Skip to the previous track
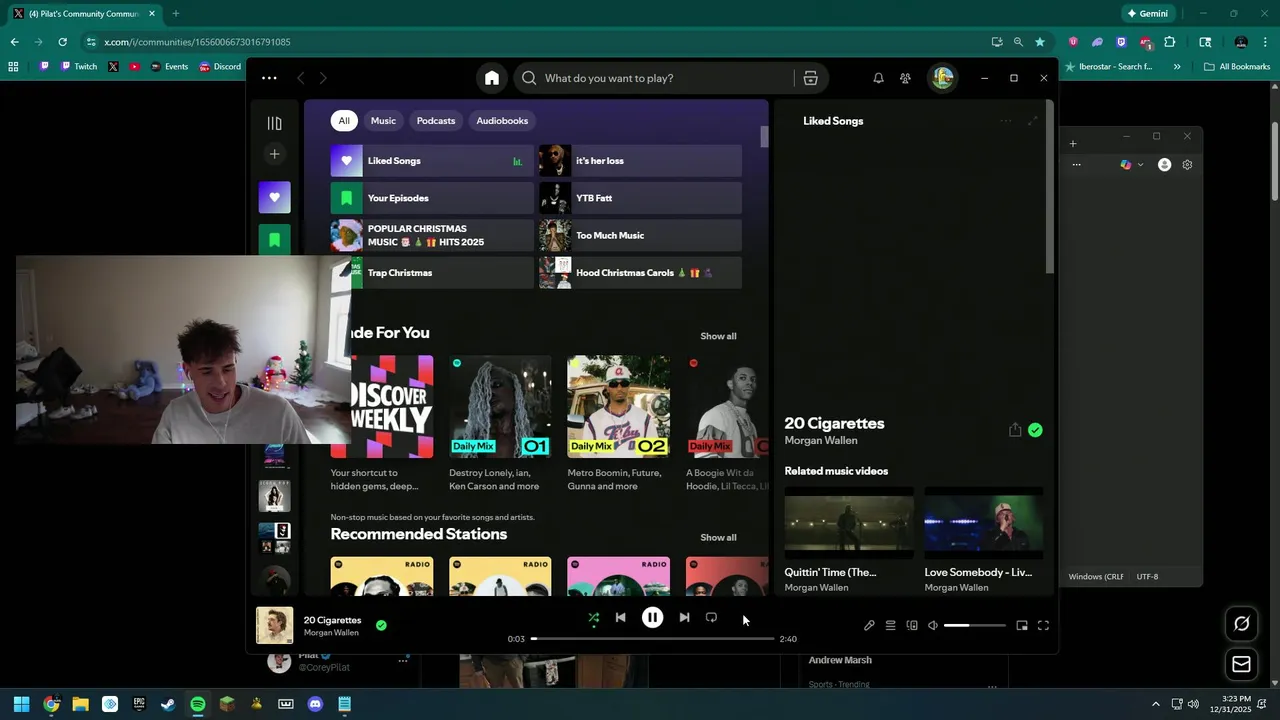Image resolution: width=1280 pixels, height=720 pixels. coord(620,618)
